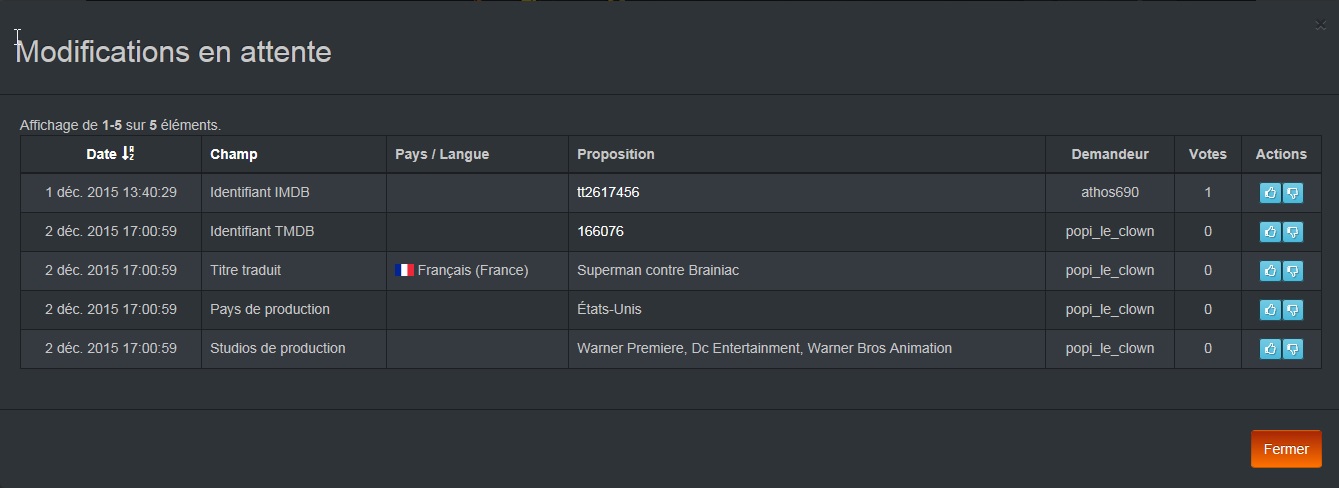
Task: Thumbs down Superman contre Brainiac title
Action: 1293,271
